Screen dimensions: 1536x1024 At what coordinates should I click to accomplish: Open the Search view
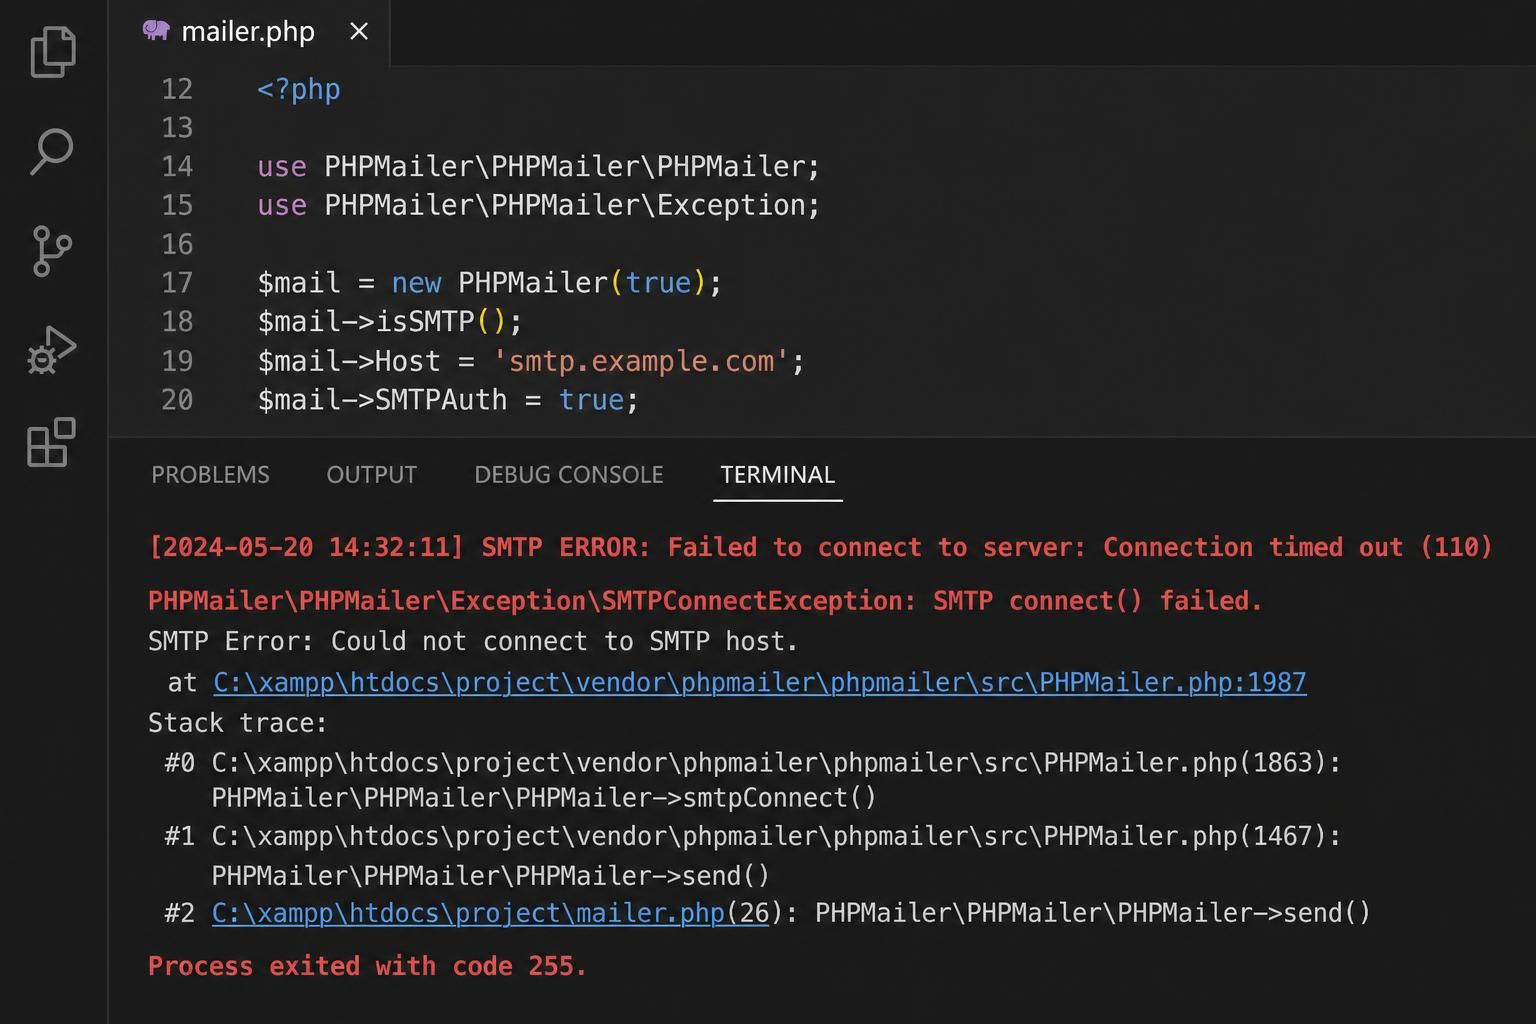pyautogui.click(x=52, y=151)
